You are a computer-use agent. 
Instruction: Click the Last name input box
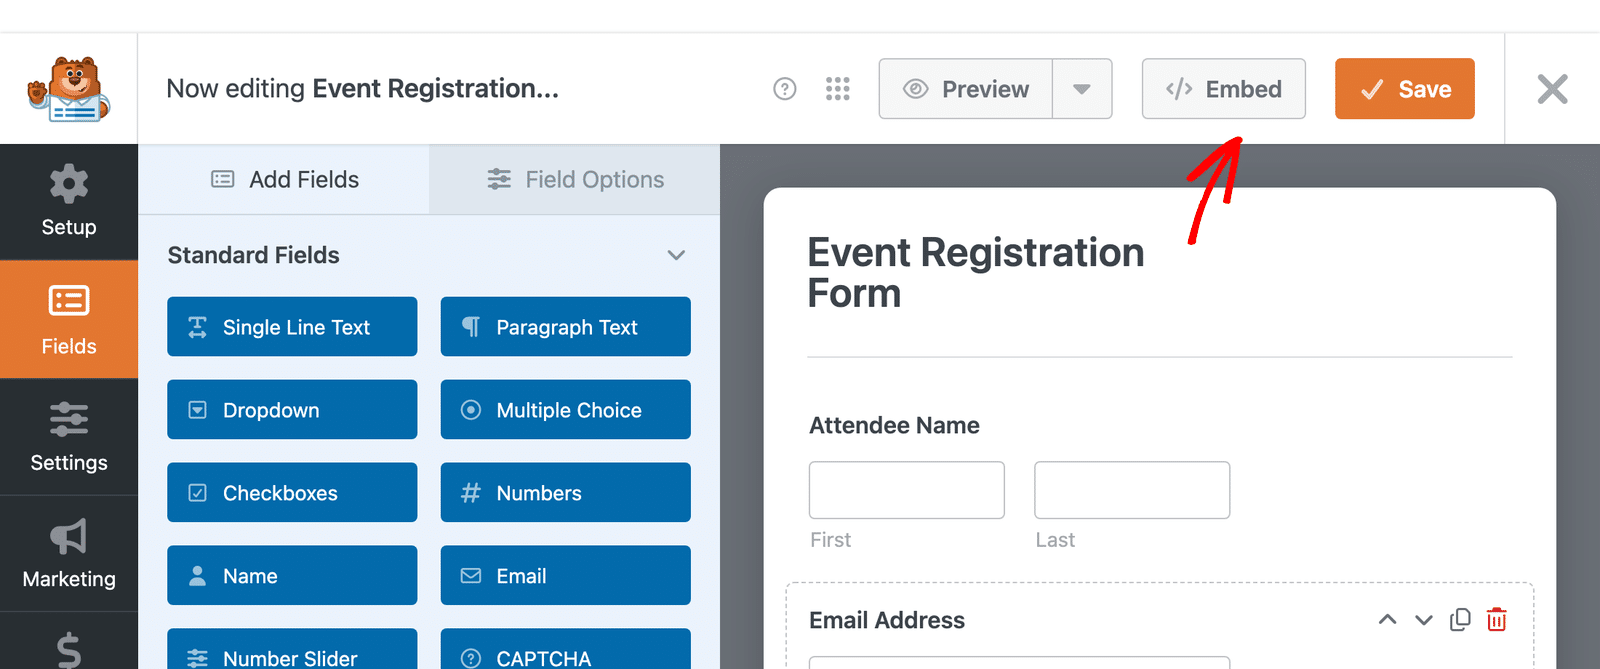coord(1132,490)
